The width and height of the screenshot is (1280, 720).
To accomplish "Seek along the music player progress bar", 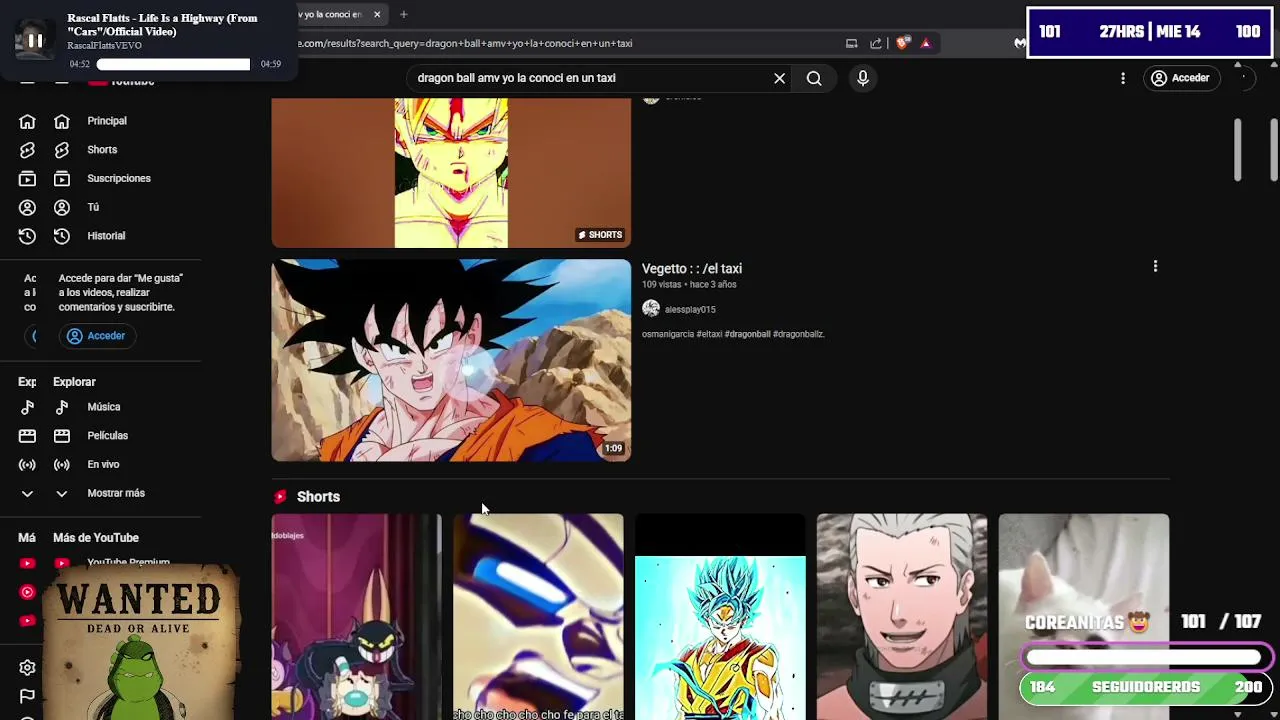I will pos(173,64).
